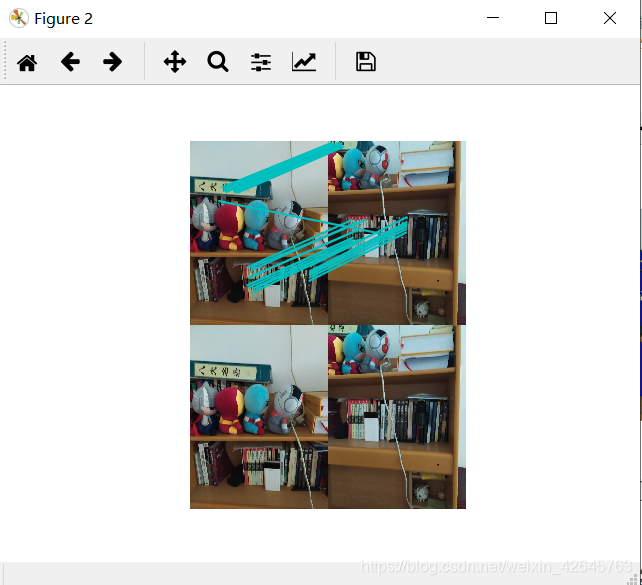Save the figure with floppy disk icon

pyautogui.click(x=366, y=62)
